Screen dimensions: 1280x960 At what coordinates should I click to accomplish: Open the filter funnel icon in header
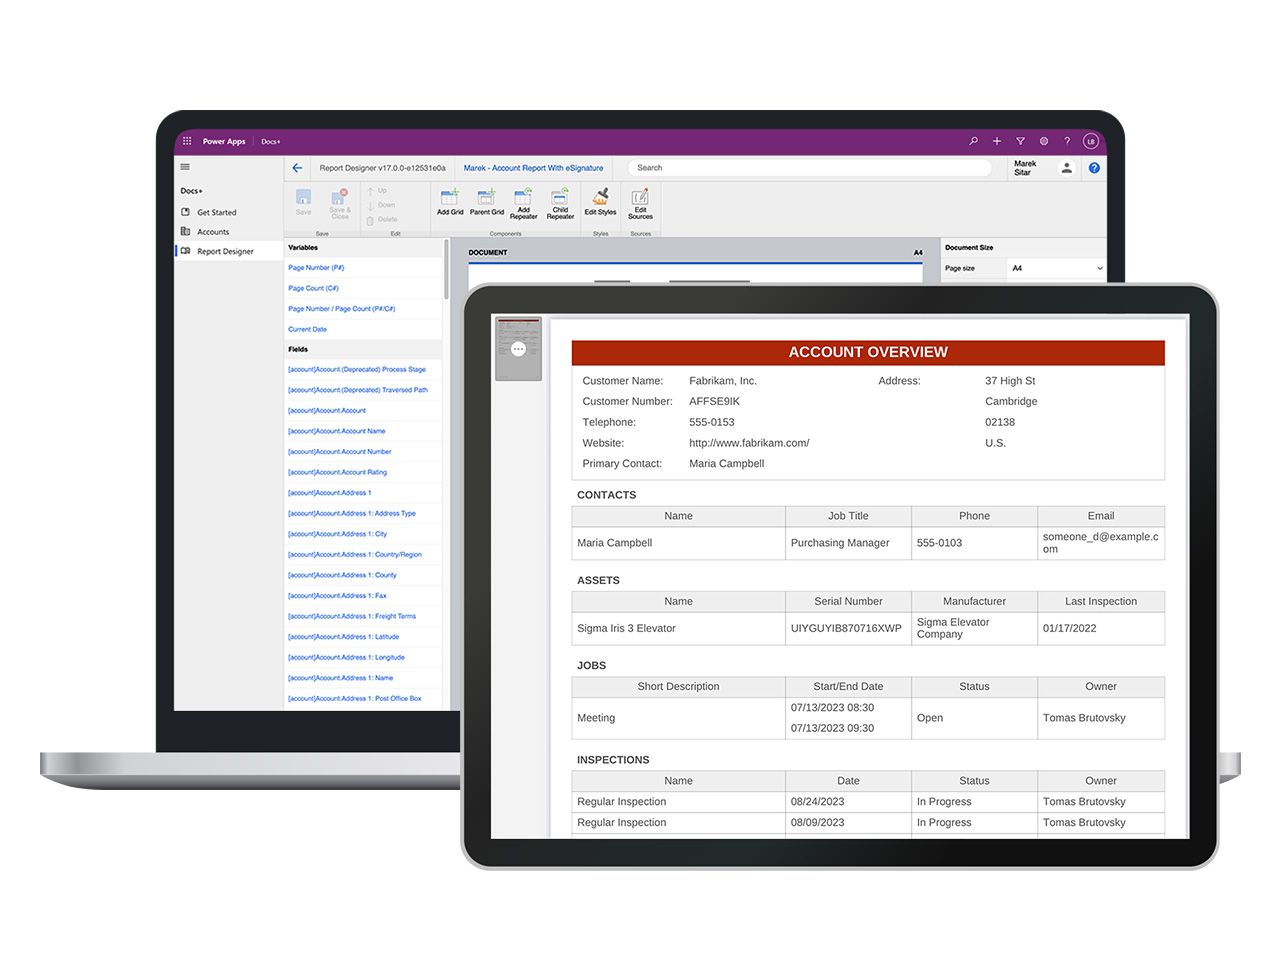point(1020,141)
